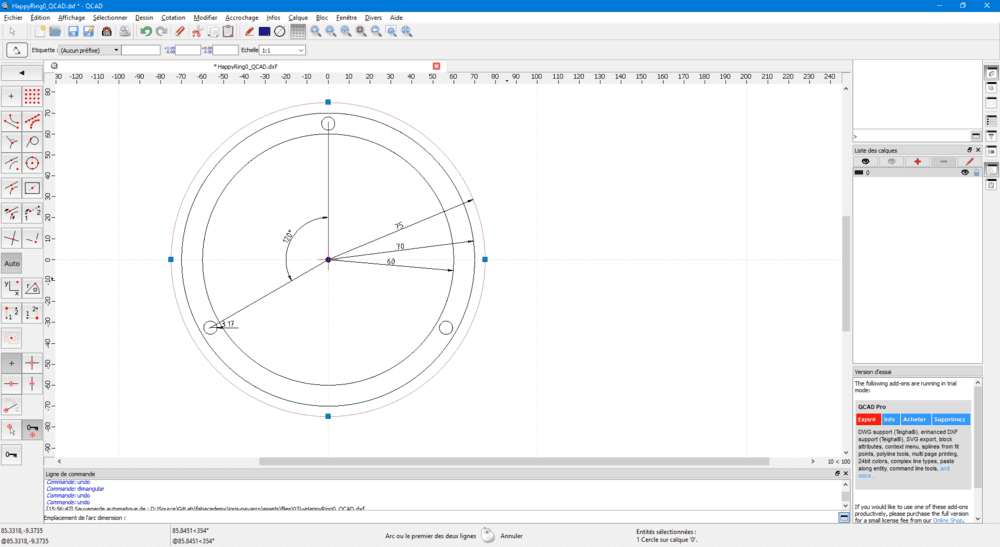This screenshot has width=1000, height=547.
Task: Toggle visibility of layer 0
Action: pyautogui.click(x=964, y=173)
